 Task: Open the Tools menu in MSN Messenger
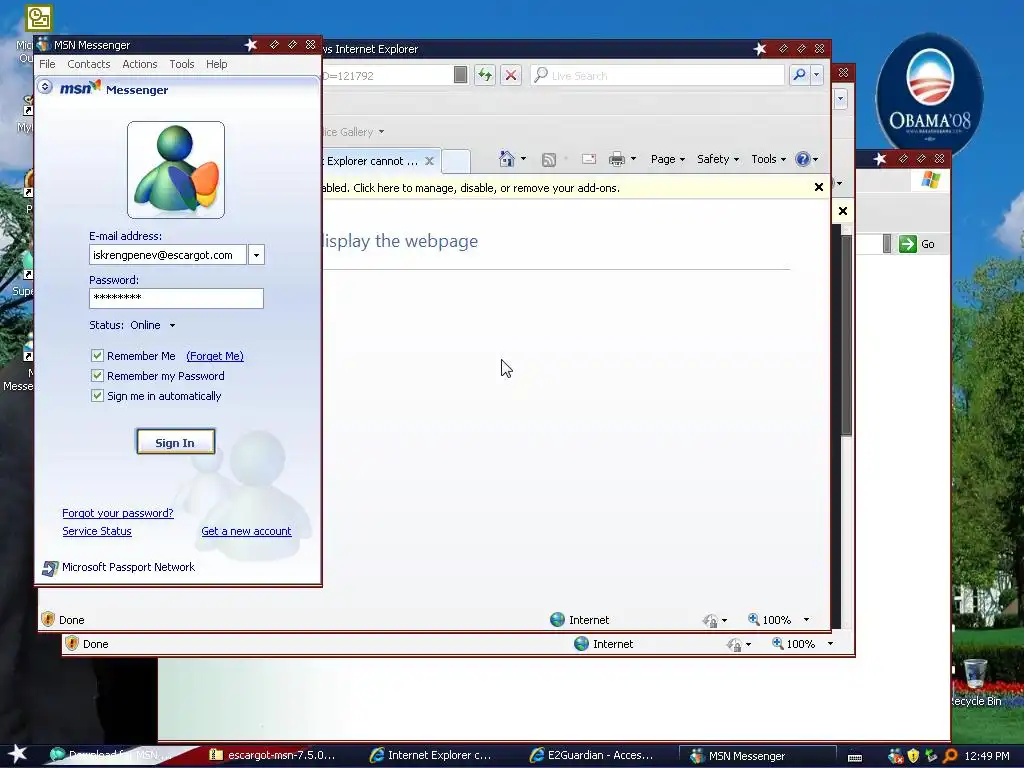tap(182, 64)
